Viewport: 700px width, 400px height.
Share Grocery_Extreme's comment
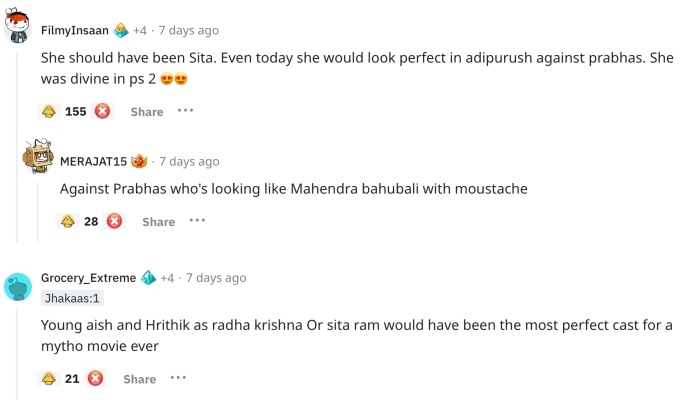[x=139, y=379]
